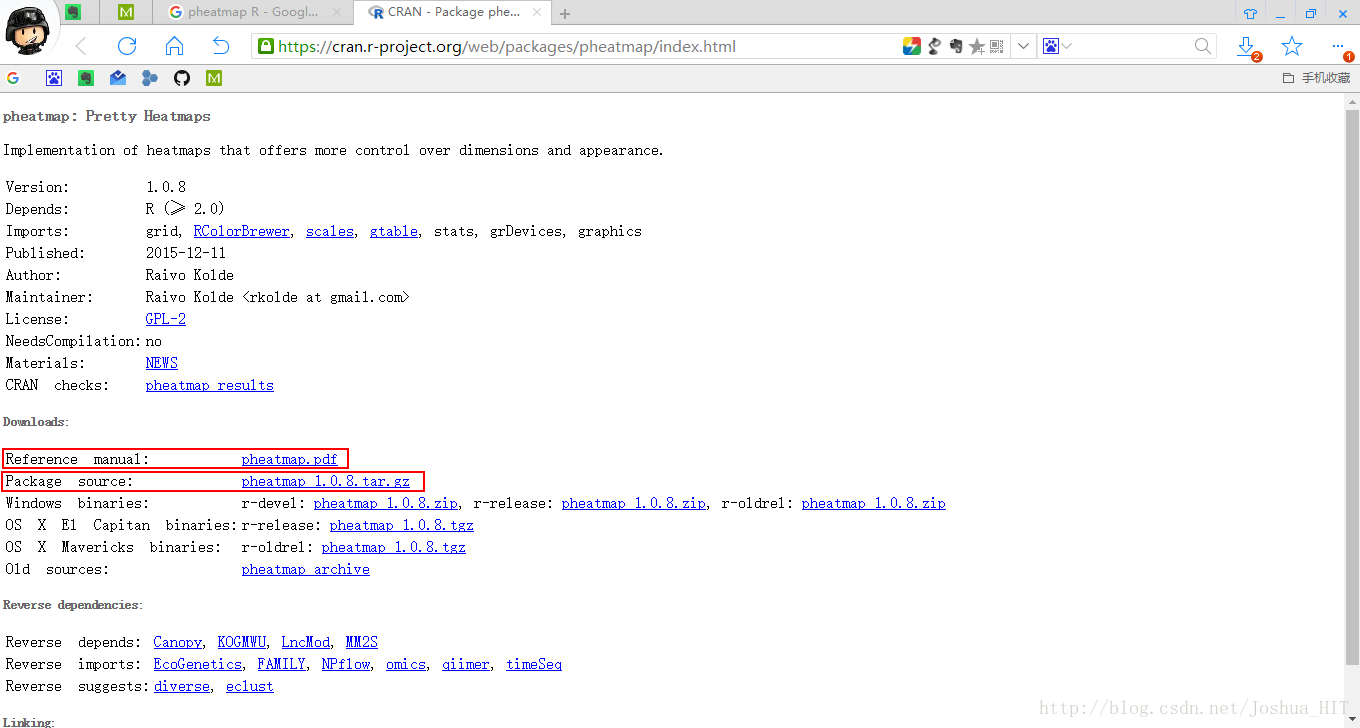
Task: Click the vertical page scrollbar
Action: click(1352, 385)
